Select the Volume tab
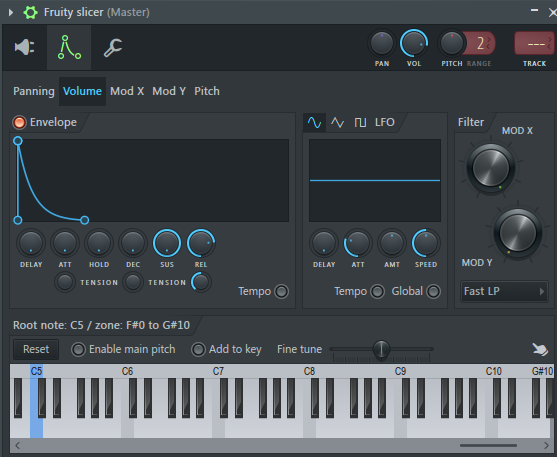The image size is (557, 457). 82,91
